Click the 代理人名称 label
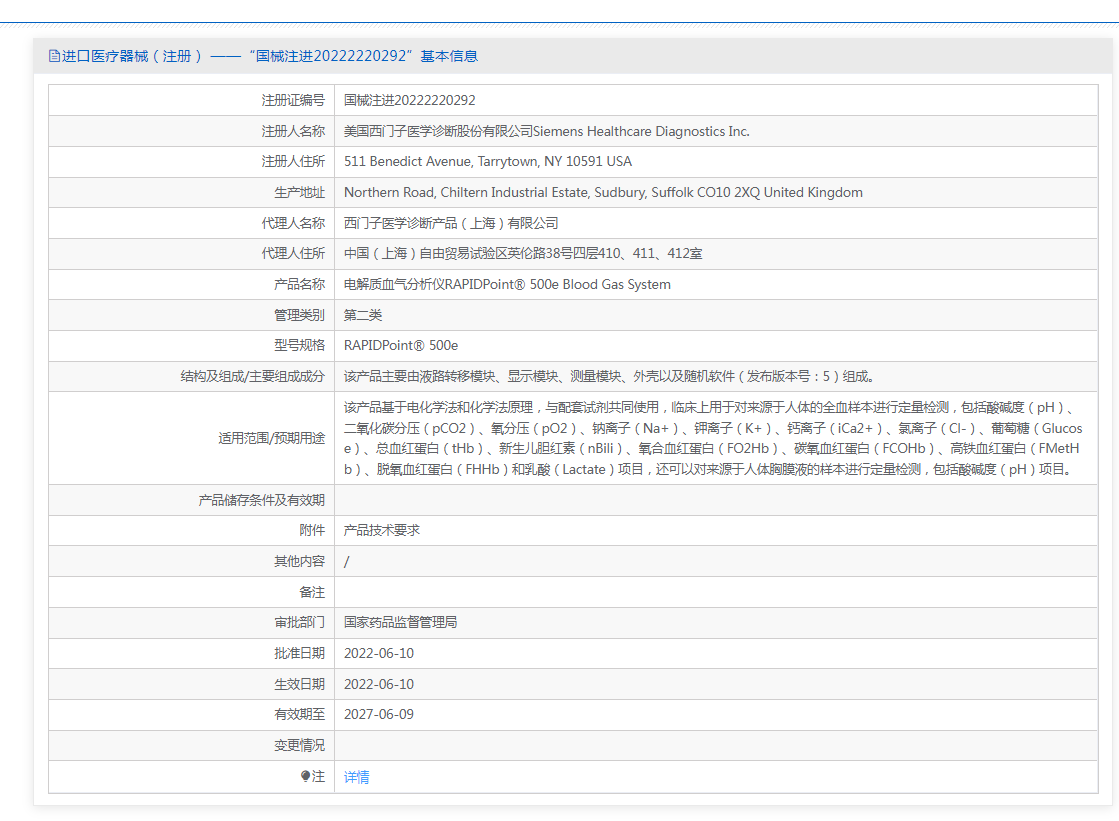 tap(293, 223)
